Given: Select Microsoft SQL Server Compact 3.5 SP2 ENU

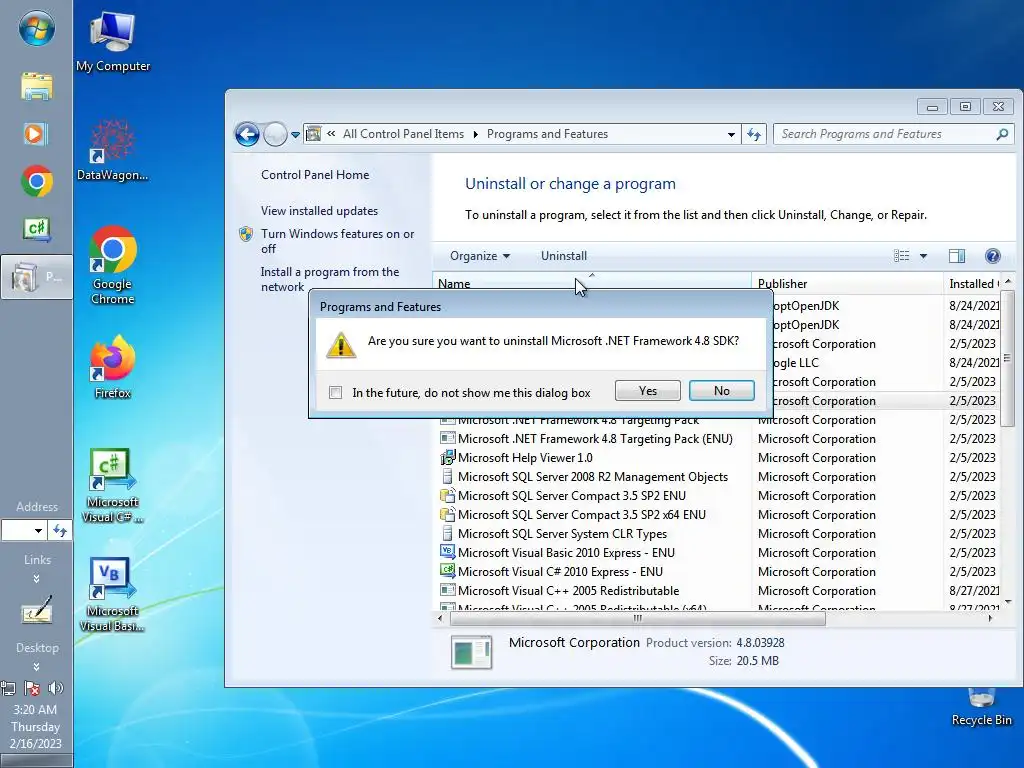Looking at the screenshot, I should [x=717, y=495].
